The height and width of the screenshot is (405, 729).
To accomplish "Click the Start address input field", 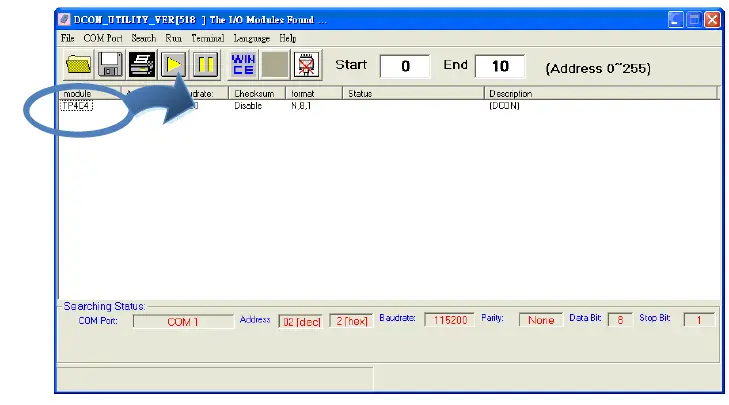I will point(405,66).
